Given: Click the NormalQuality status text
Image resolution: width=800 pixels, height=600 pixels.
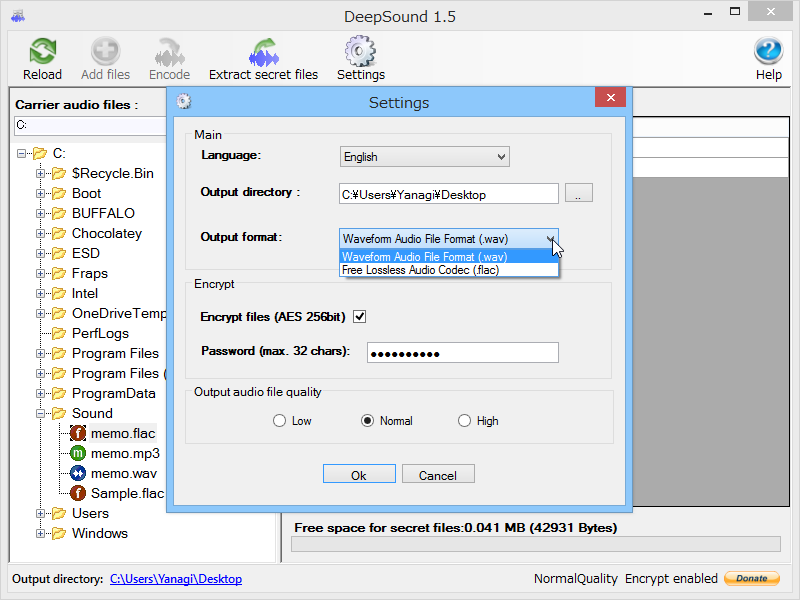Looking at the screenshot, I should tap(576, 579).
